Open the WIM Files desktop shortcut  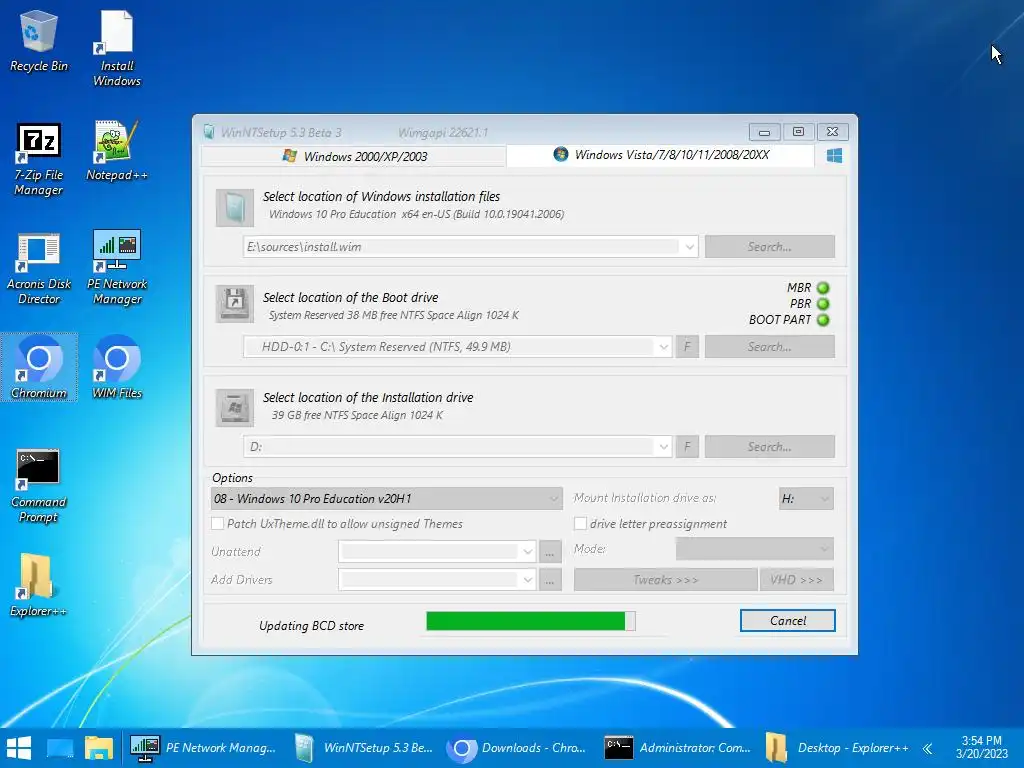click(116, 367)
